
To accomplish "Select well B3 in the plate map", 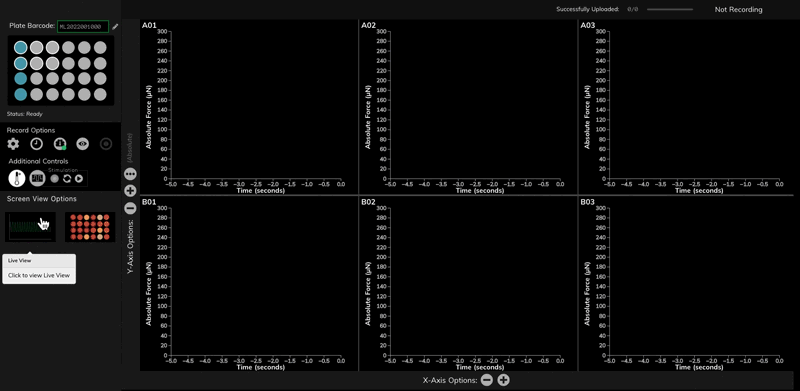I will point(52,63).
